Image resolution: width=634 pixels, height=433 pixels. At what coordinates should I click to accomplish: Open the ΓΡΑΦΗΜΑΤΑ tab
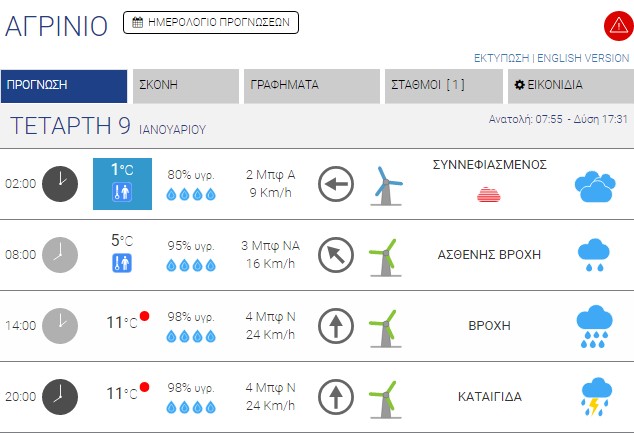click(311, 85)
